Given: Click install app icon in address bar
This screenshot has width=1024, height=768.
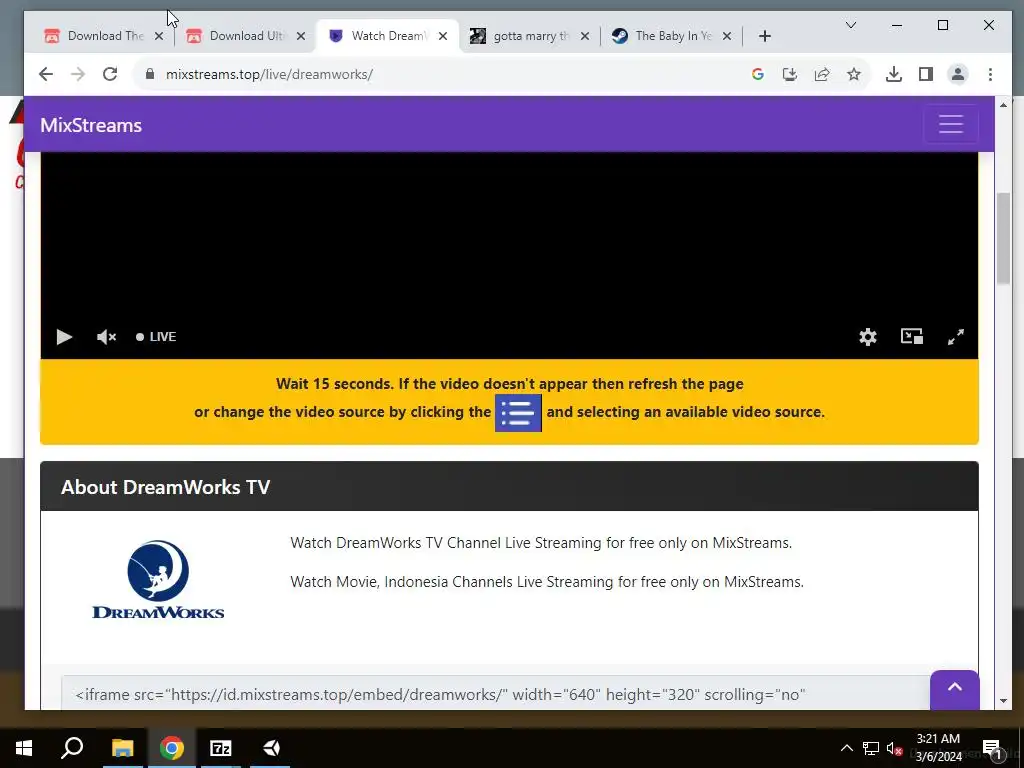Looking at the screenshot, I should pos(790,74).
